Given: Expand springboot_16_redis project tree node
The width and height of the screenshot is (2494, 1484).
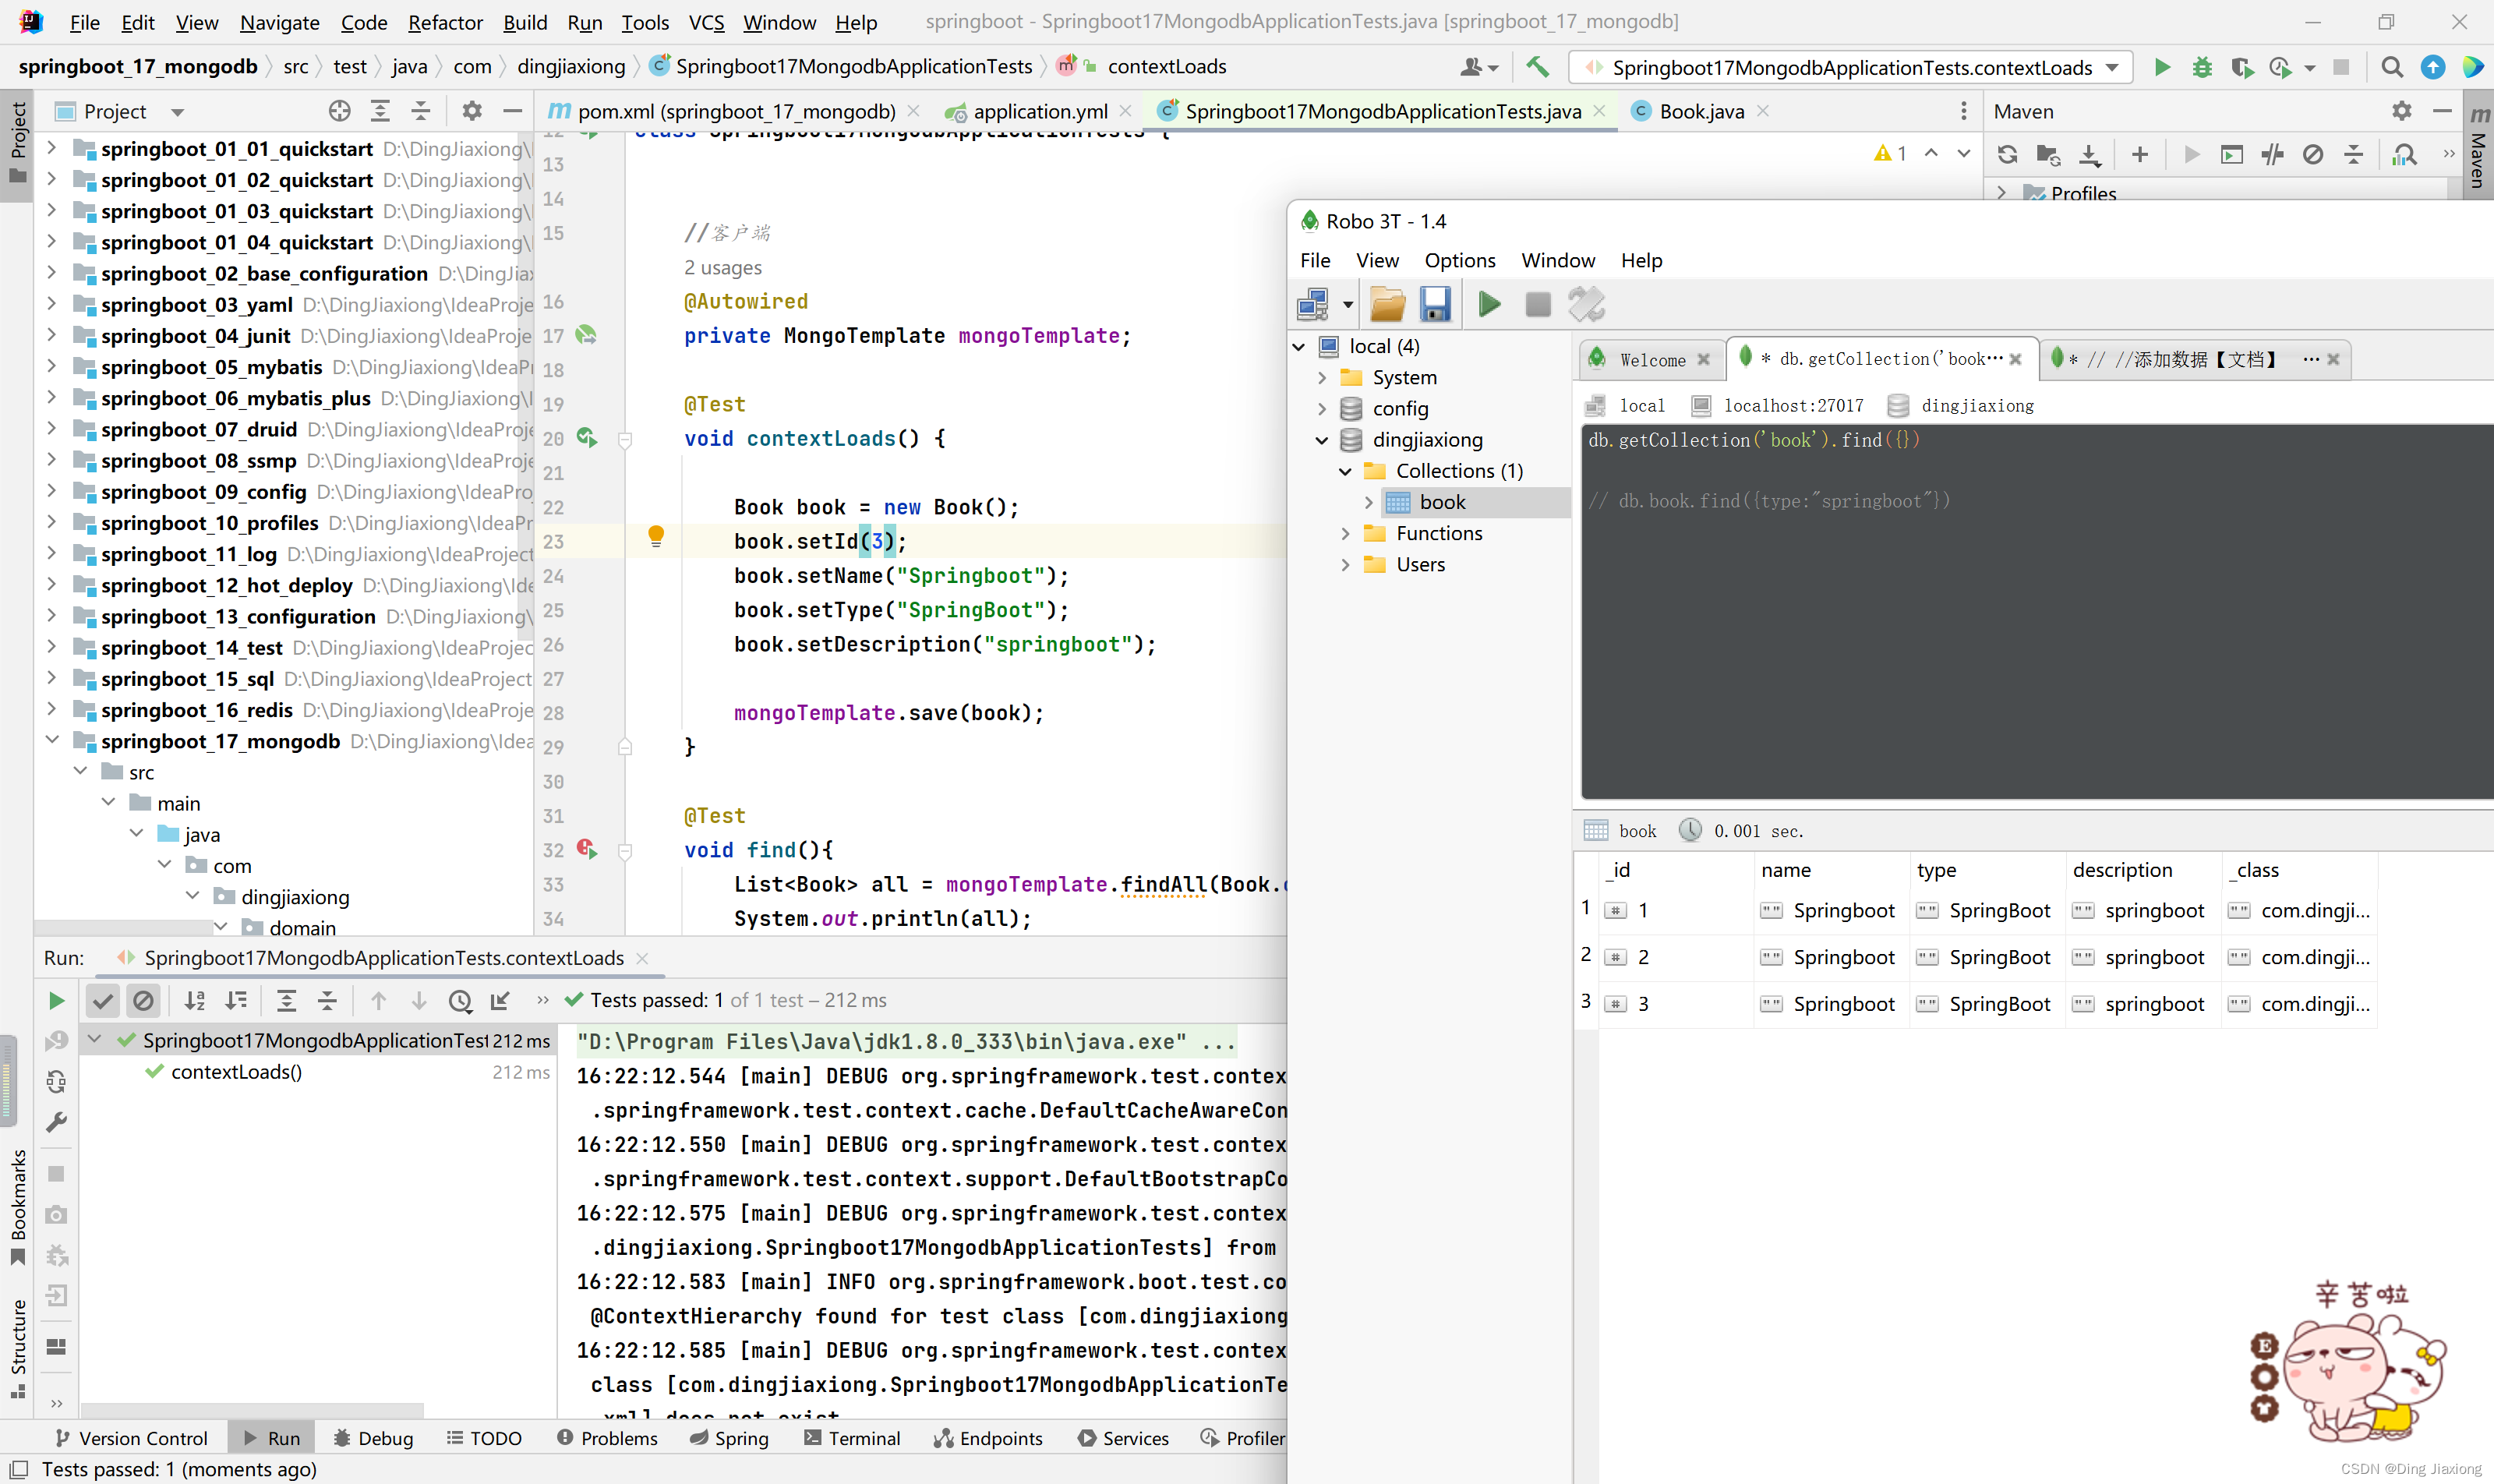Looking at the screenshot, I should pyautogui.click(x=52, y=709).
